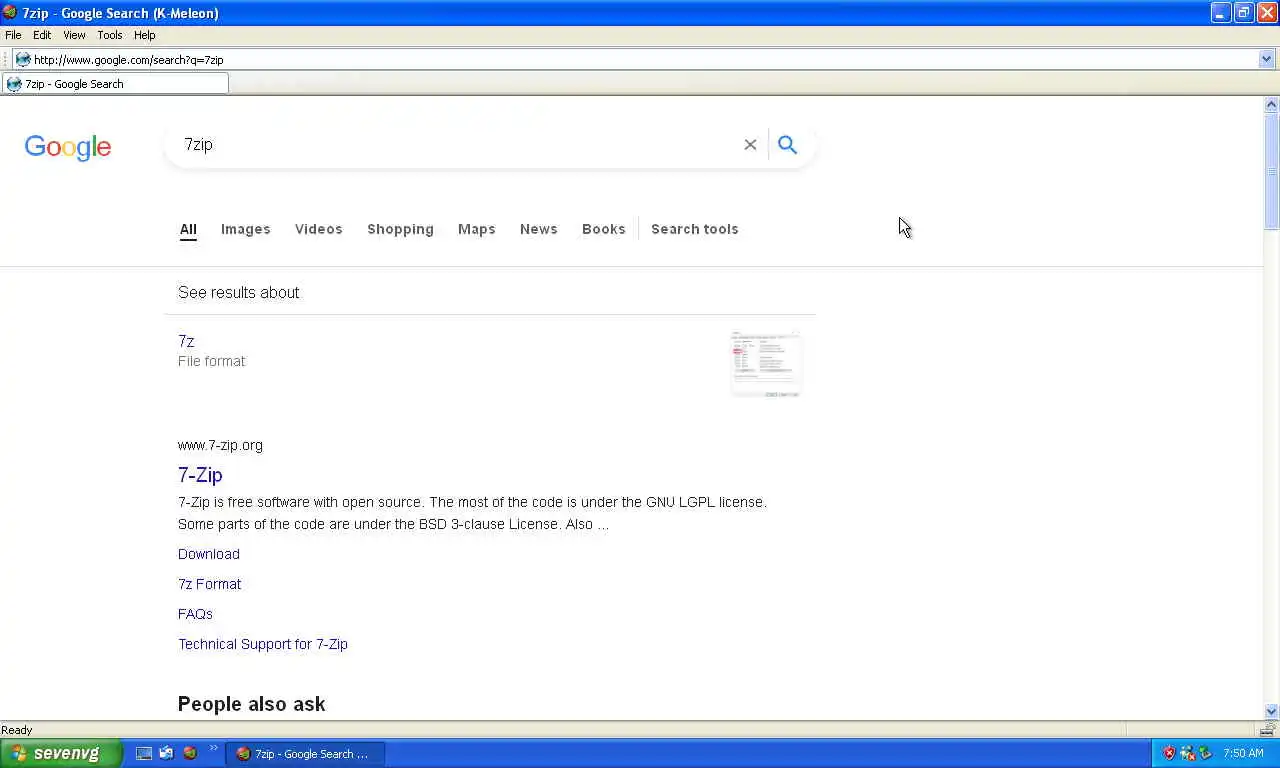Viewport: 1280px width, 768px height.
Task: Open the Tools menu
Action: coord(110,35)
